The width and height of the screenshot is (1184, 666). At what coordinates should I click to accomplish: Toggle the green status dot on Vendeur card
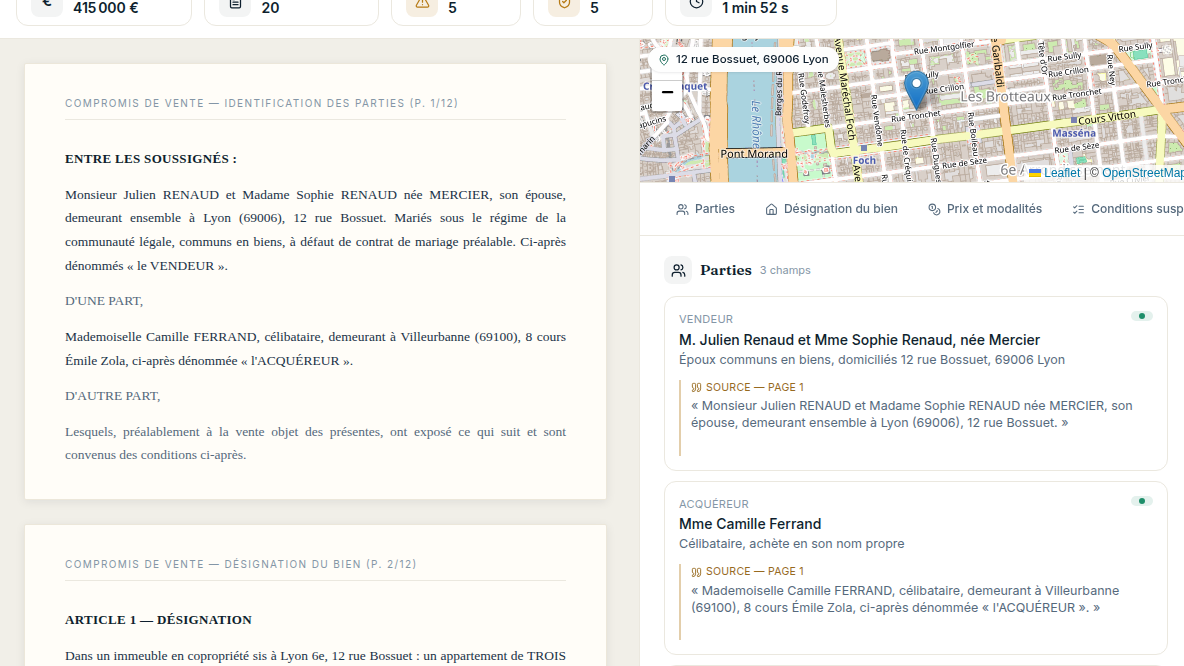click(x=1142, y=316)
